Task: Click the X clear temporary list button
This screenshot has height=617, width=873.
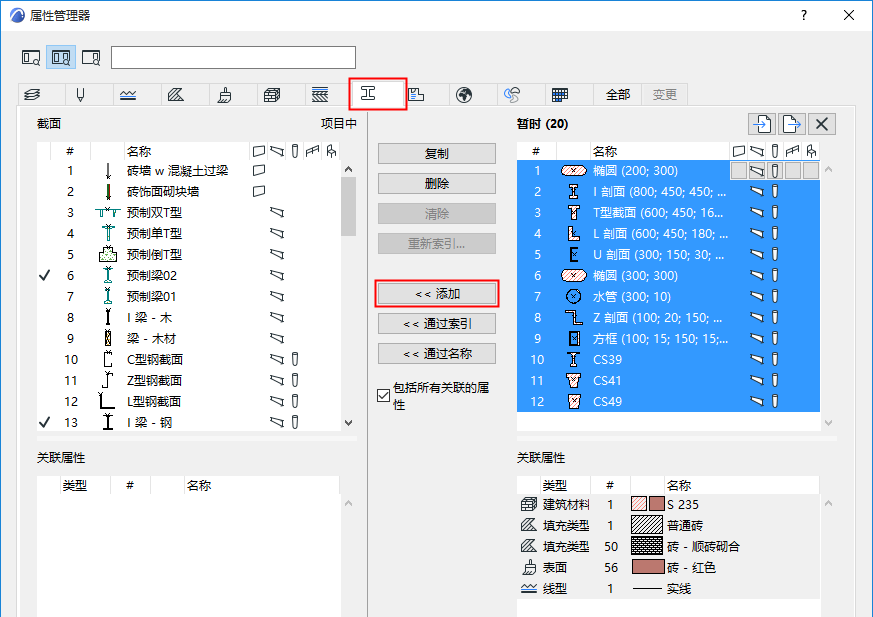Action: click(822, 124)
